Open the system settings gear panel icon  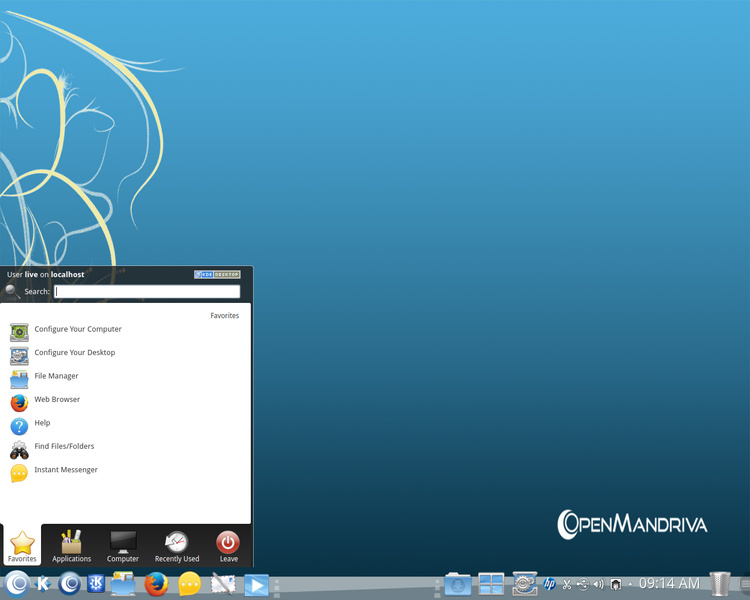pyautogui.click(x=525, y=584)
